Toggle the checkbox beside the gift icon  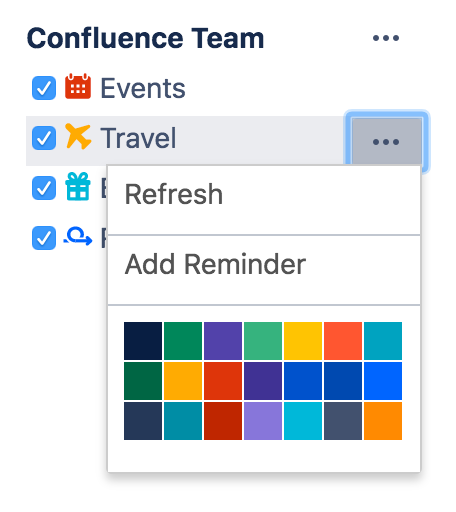point(44,188)
